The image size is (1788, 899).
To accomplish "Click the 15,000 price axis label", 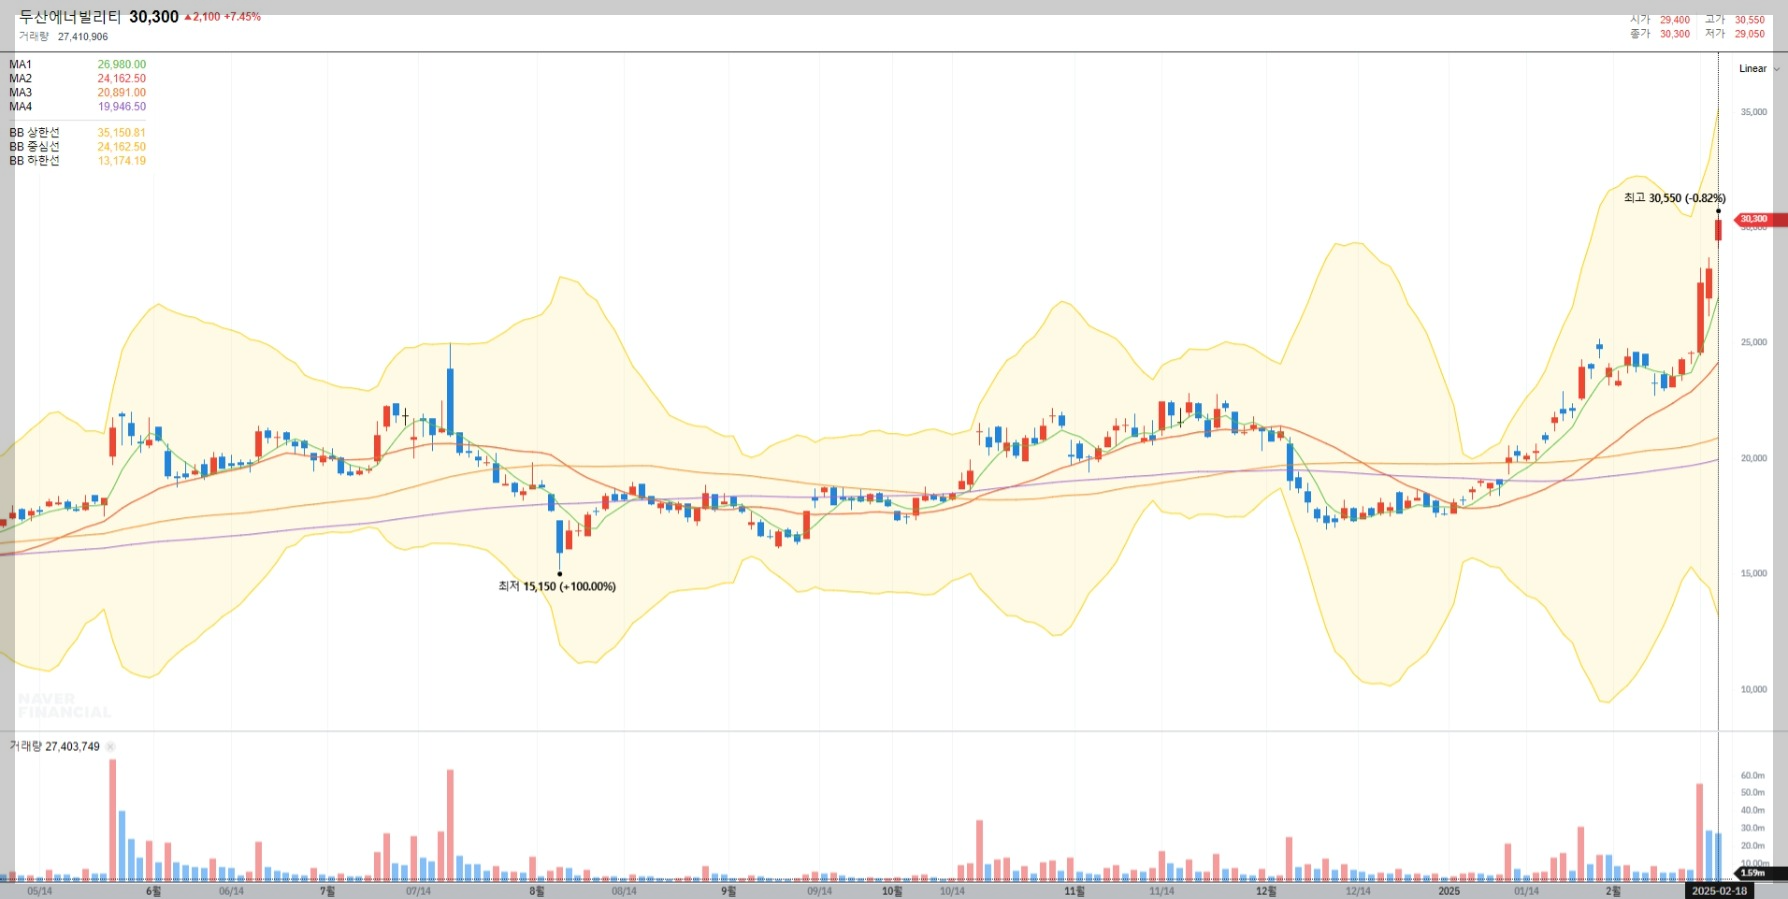I will click(x=1754, y=574).
